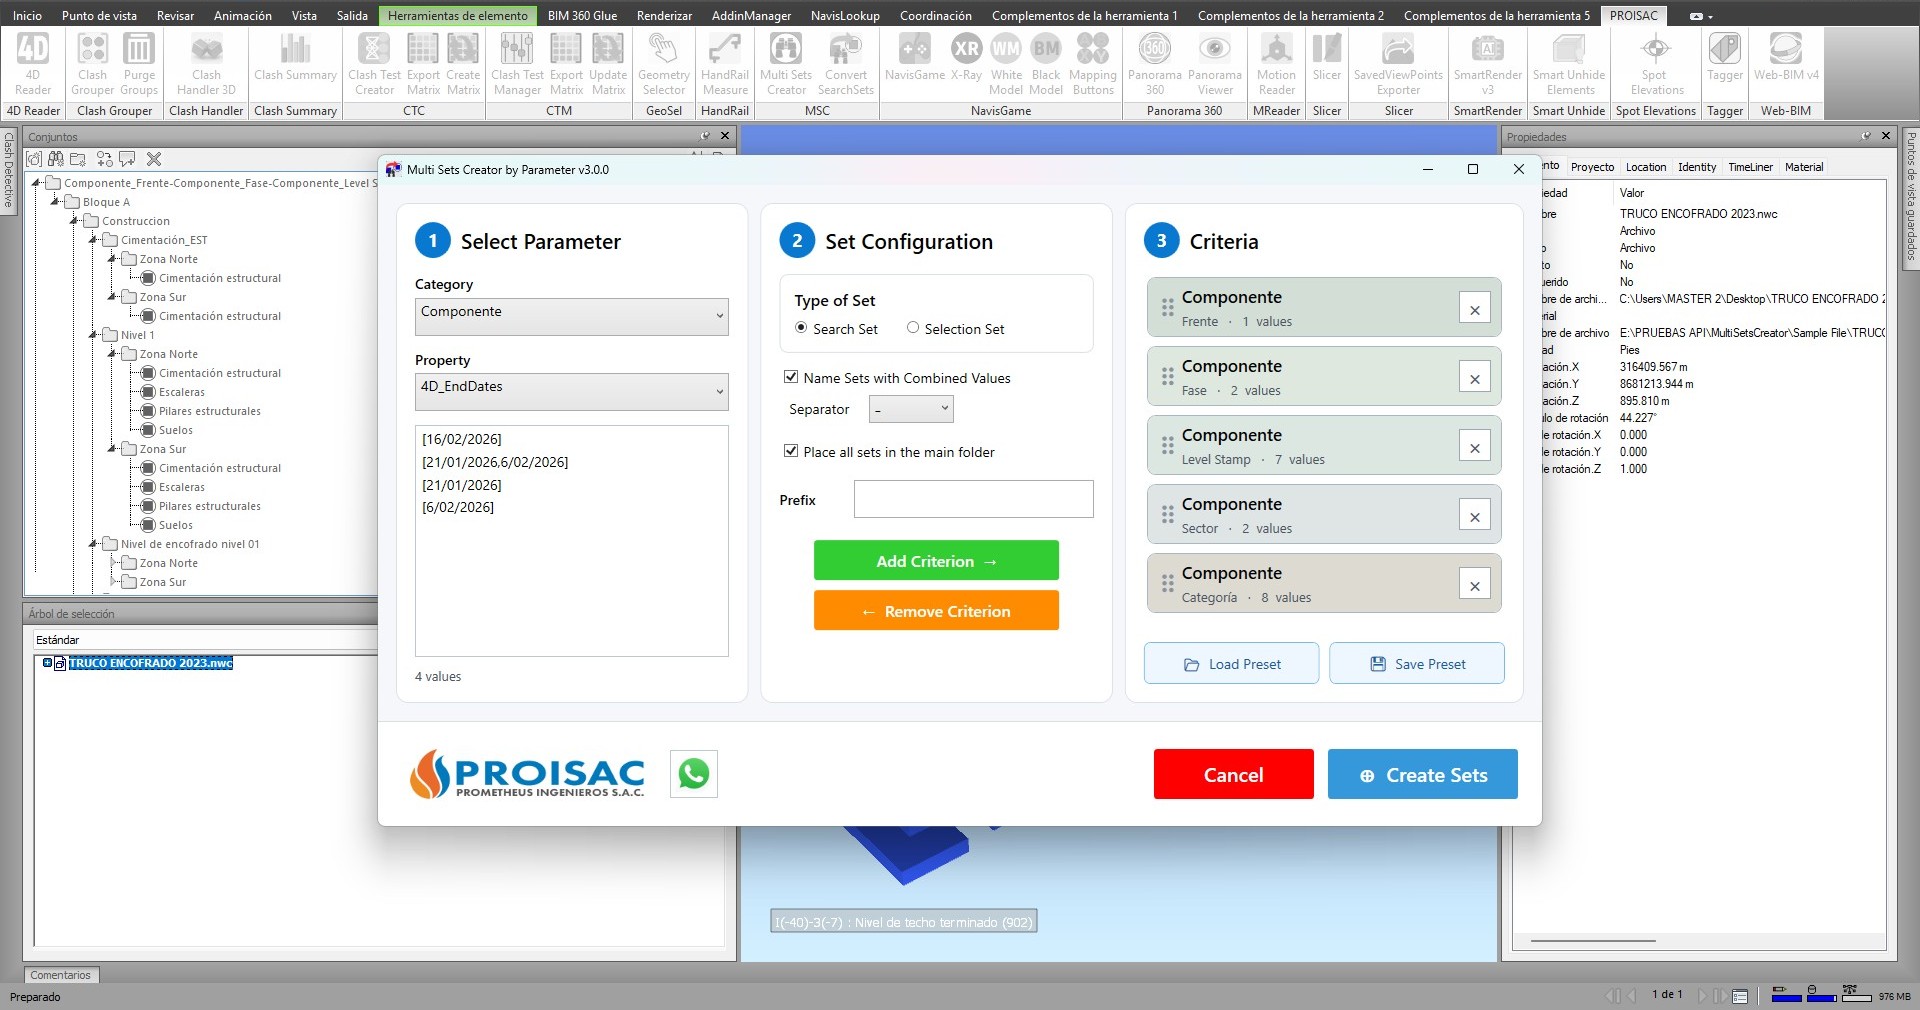Switch to Material properties tab

[x=1804, y=167]
